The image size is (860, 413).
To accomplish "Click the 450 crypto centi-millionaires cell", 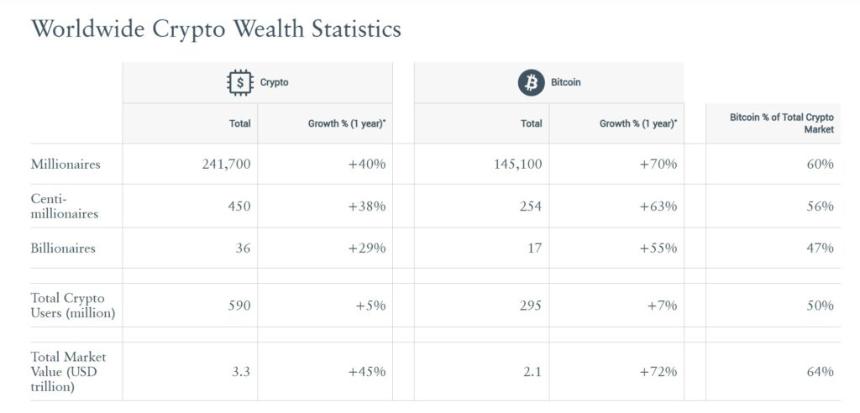I will point(238,206).
